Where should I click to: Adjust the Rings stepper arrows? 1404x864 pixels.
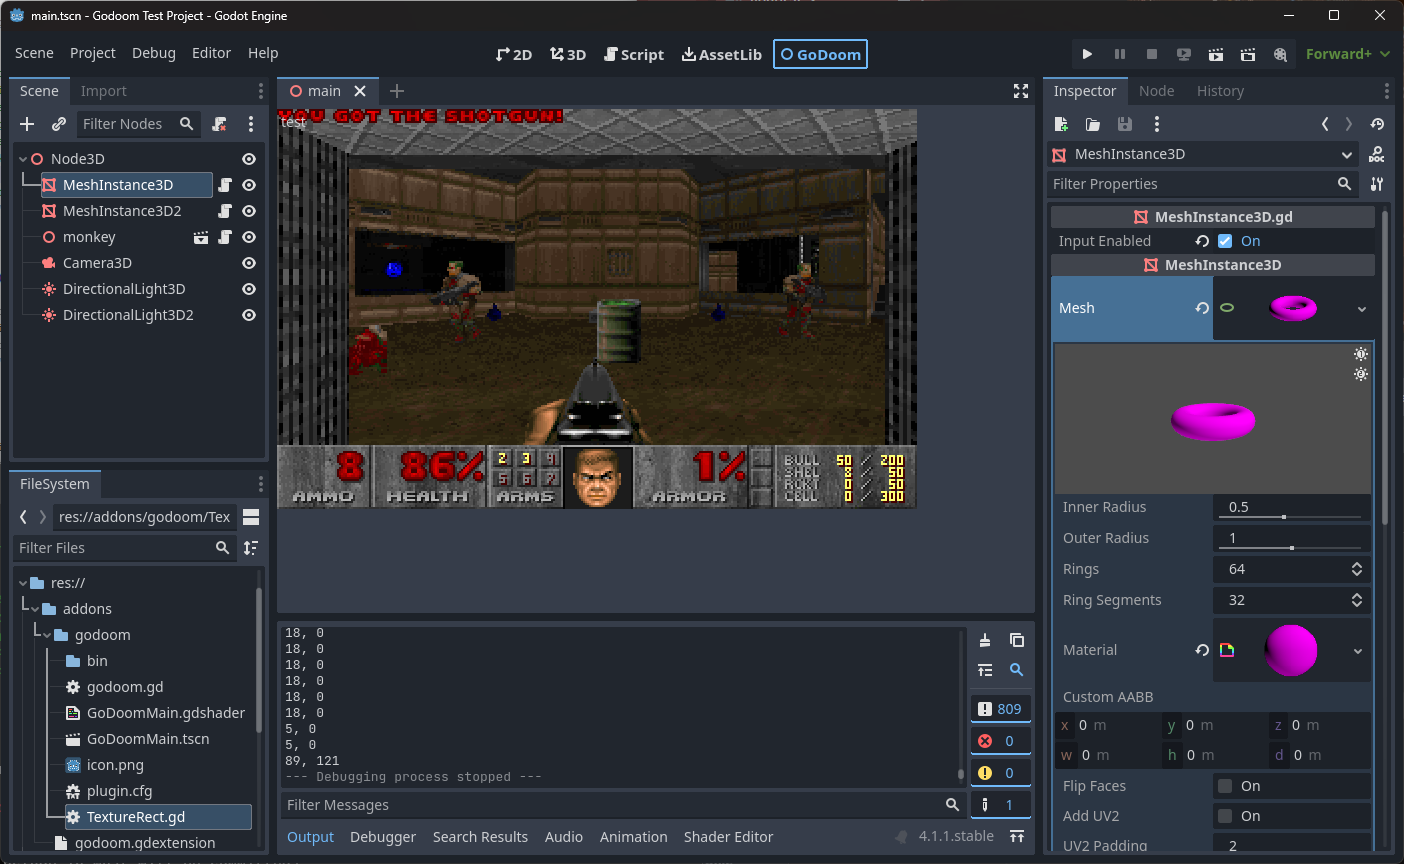tap(1357, 569)
